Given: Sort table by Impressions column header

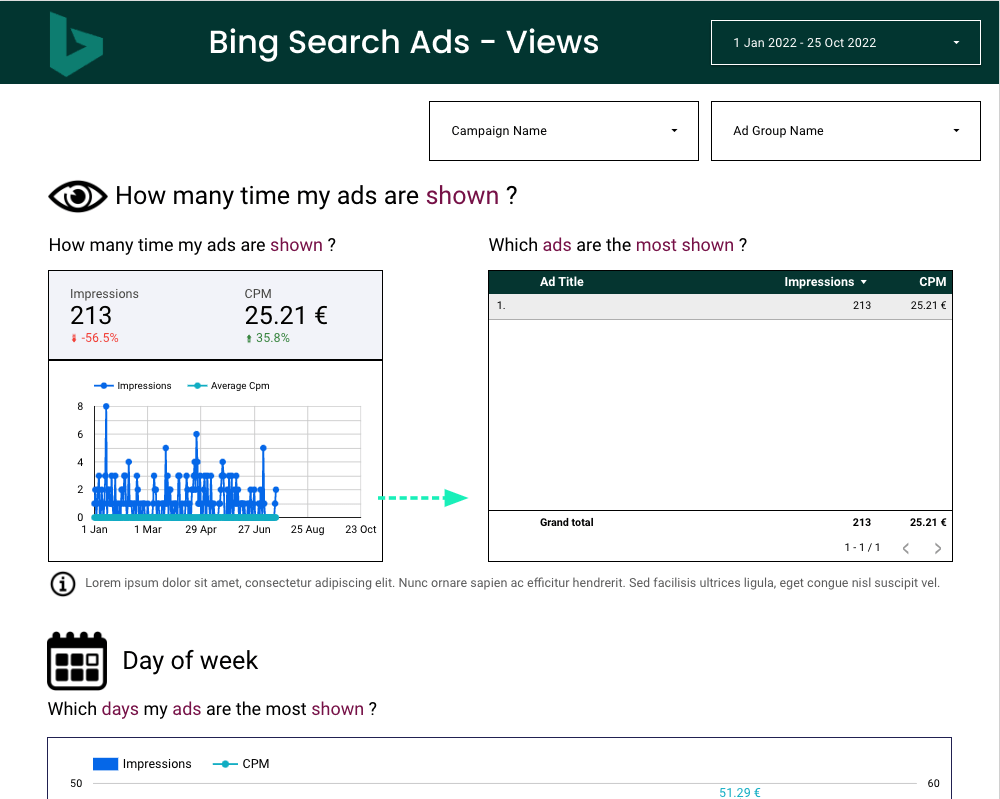Looking at the screenshot, I should (824, 282).
